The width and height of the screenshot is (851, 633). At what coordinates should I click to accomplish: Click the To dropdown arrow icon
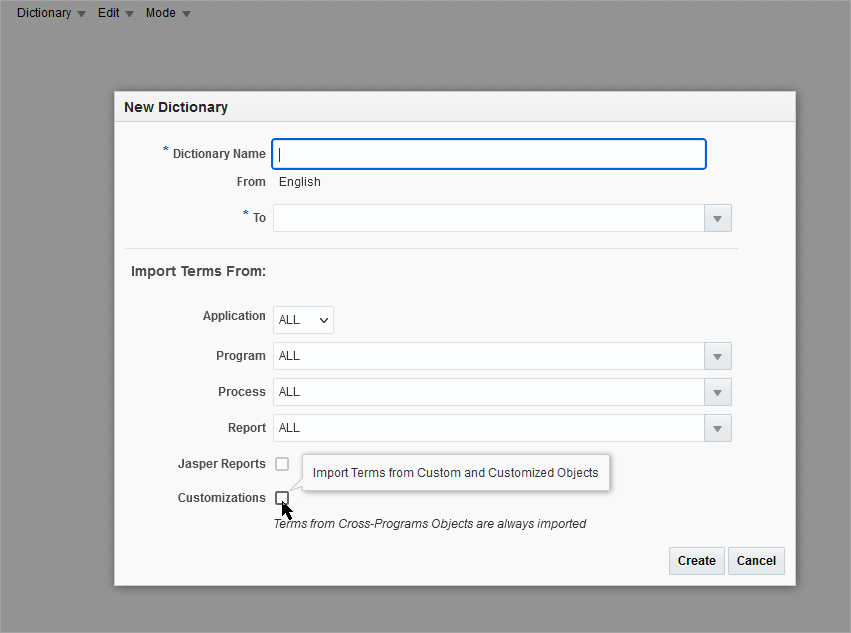(717, 218)
